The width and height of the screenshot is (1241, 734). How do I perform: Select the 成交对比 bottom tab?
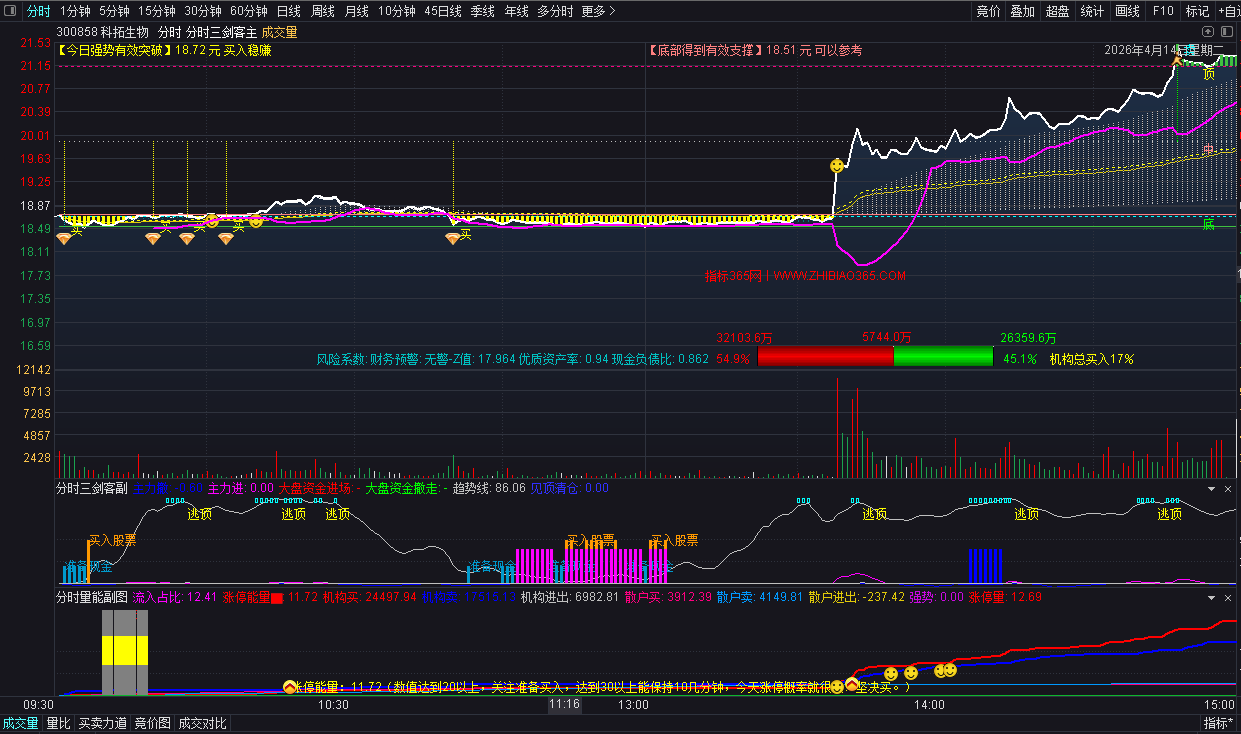(x=203, y=723)
